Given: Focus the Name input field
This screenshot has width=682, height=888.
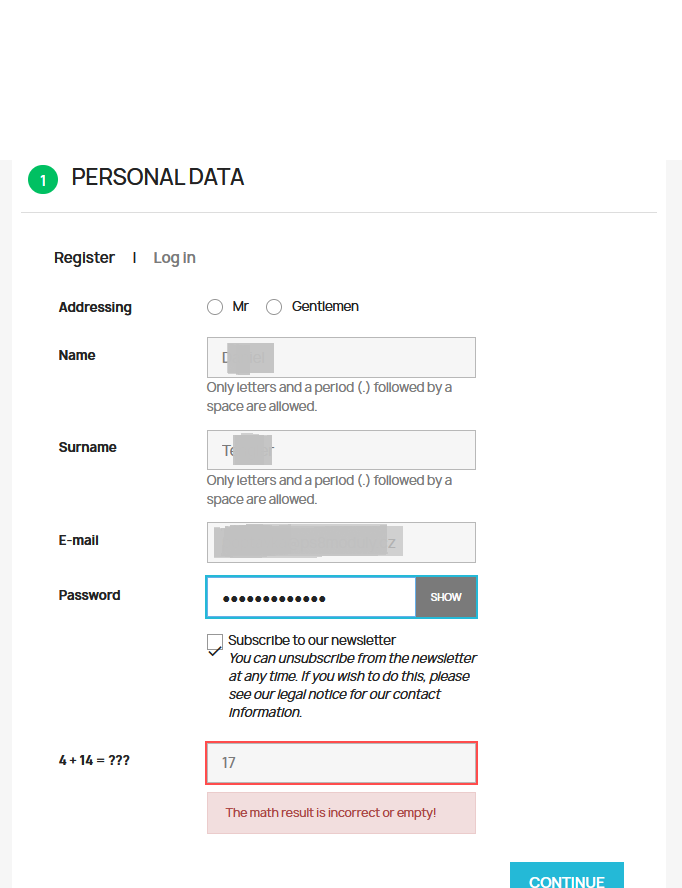Looking at the screenshot, I should point(341,357).
